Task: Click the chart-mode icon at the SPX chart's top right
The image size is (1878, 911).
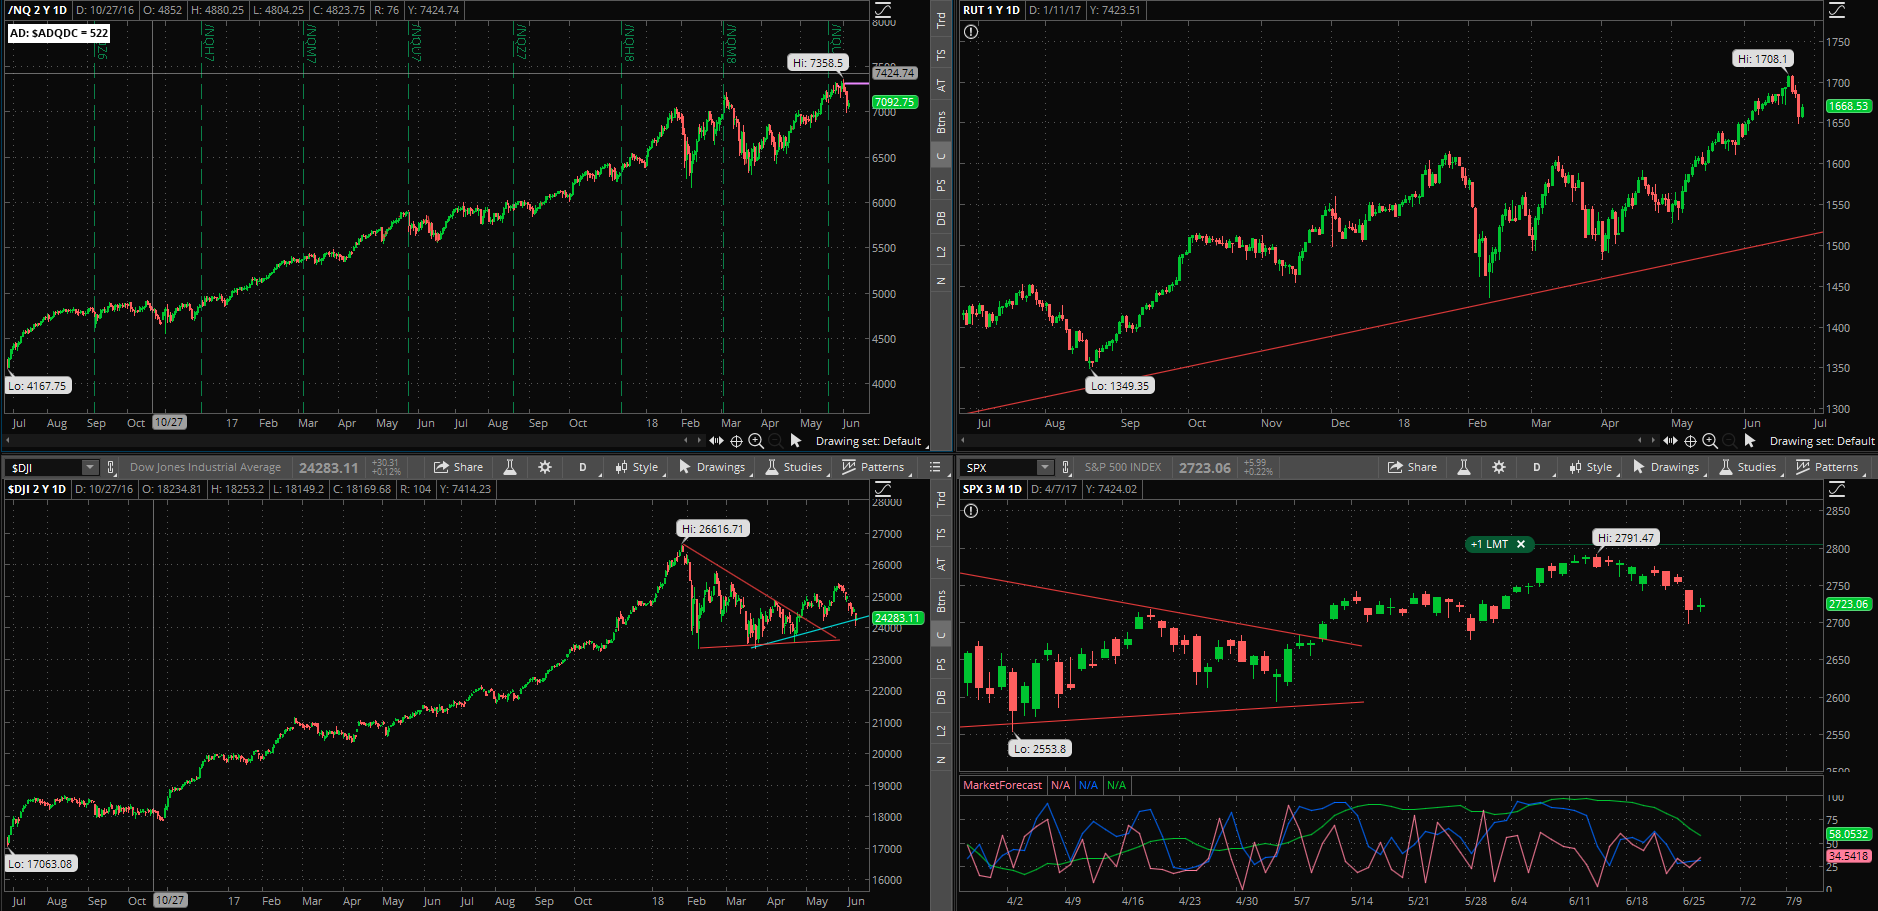Action: tap(1837, 489)
